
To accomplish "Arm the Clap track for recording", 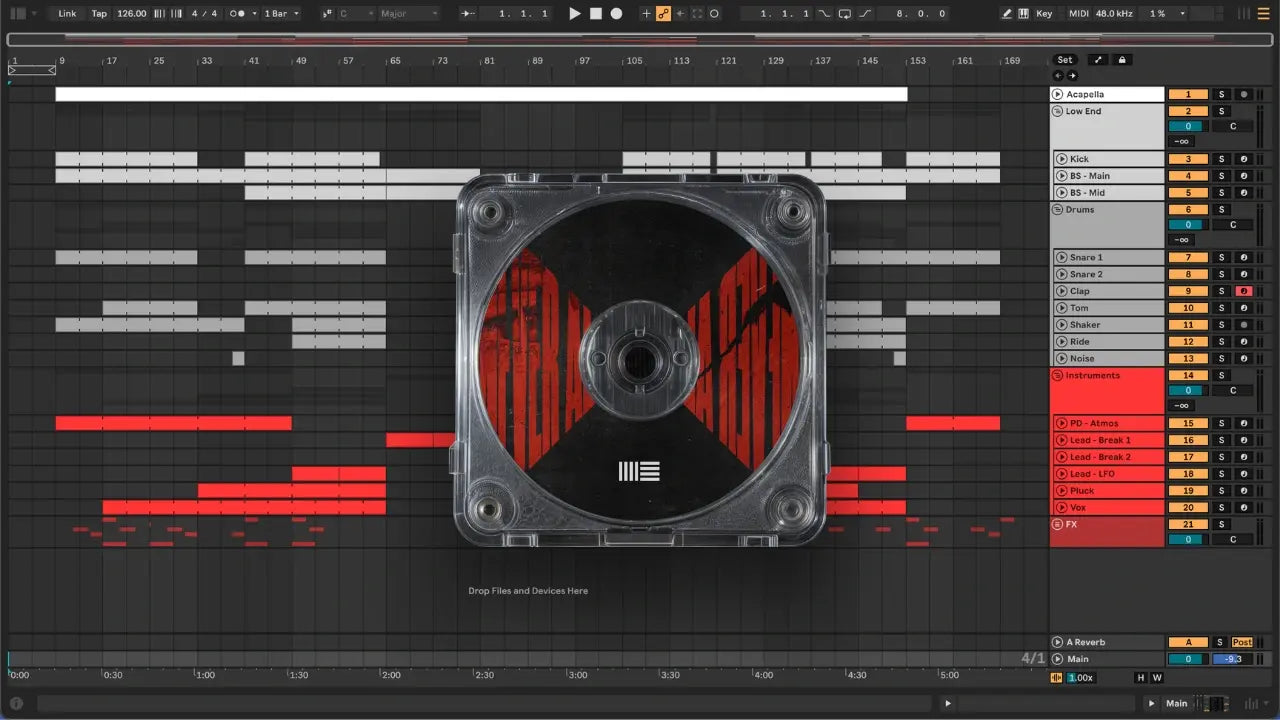I will tap(1244, 291).
